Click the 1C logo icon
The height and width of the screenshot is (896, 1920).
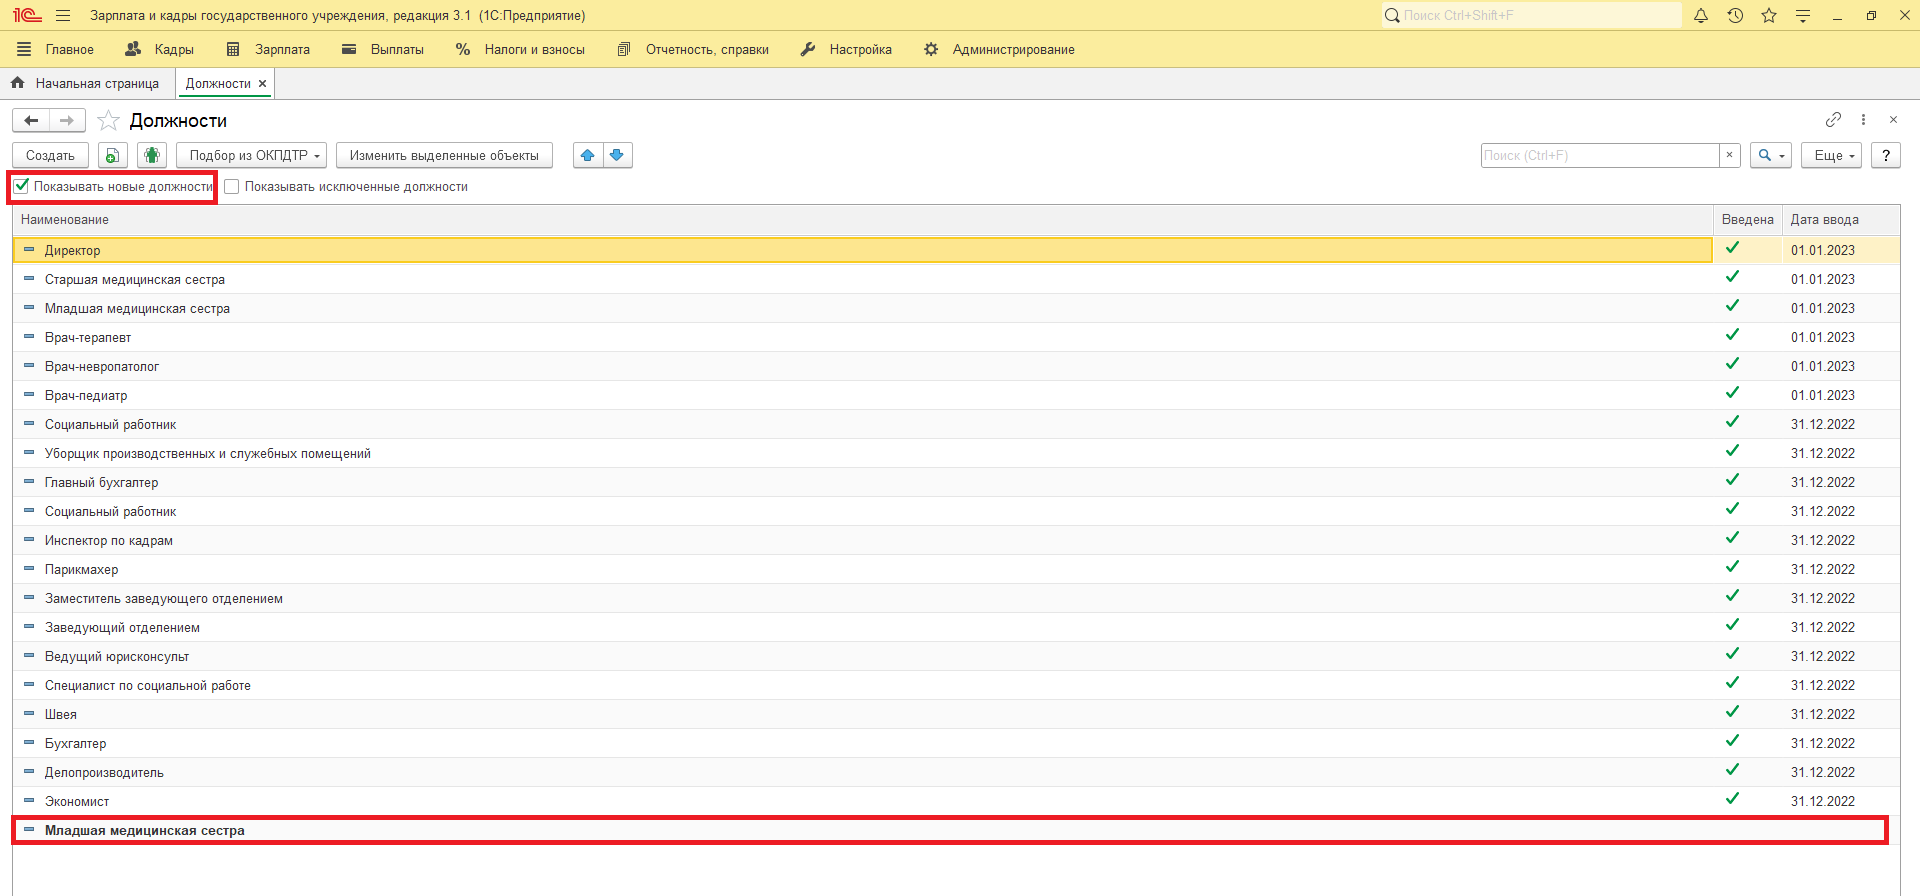tap(27, 15)
